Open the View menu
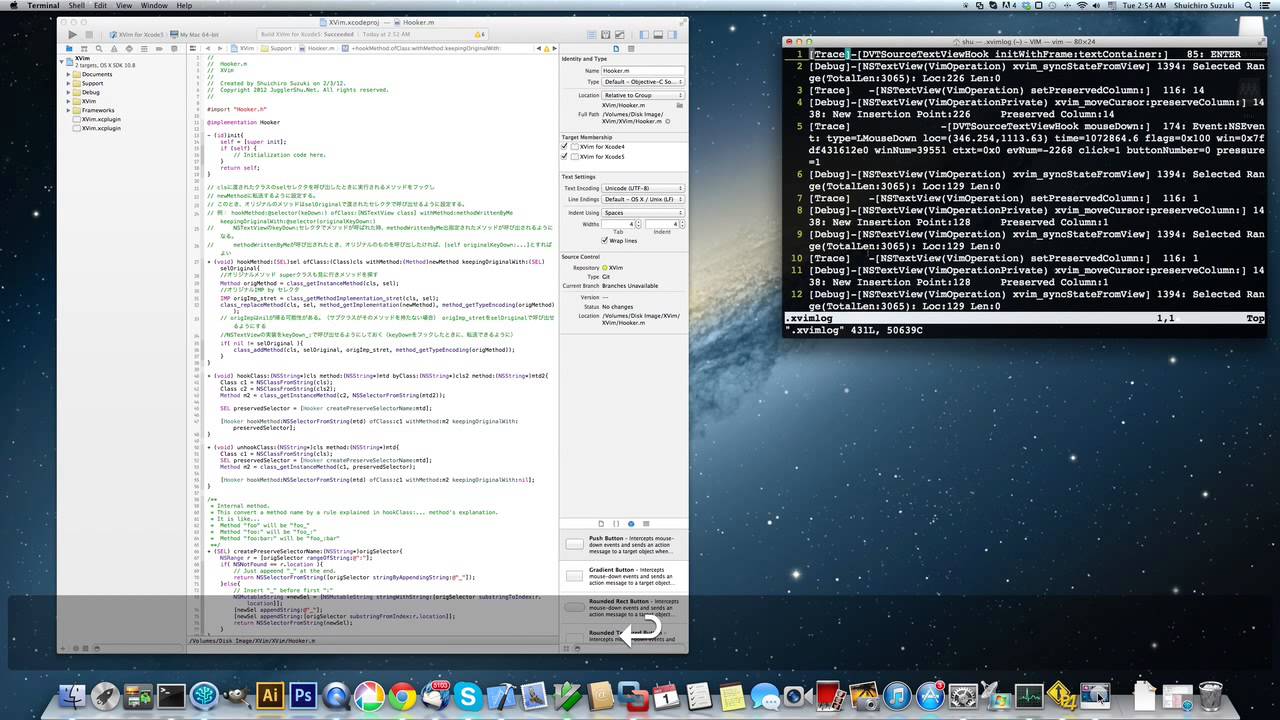The height and width of the screenshot is (720, 1280). (123, 6)
